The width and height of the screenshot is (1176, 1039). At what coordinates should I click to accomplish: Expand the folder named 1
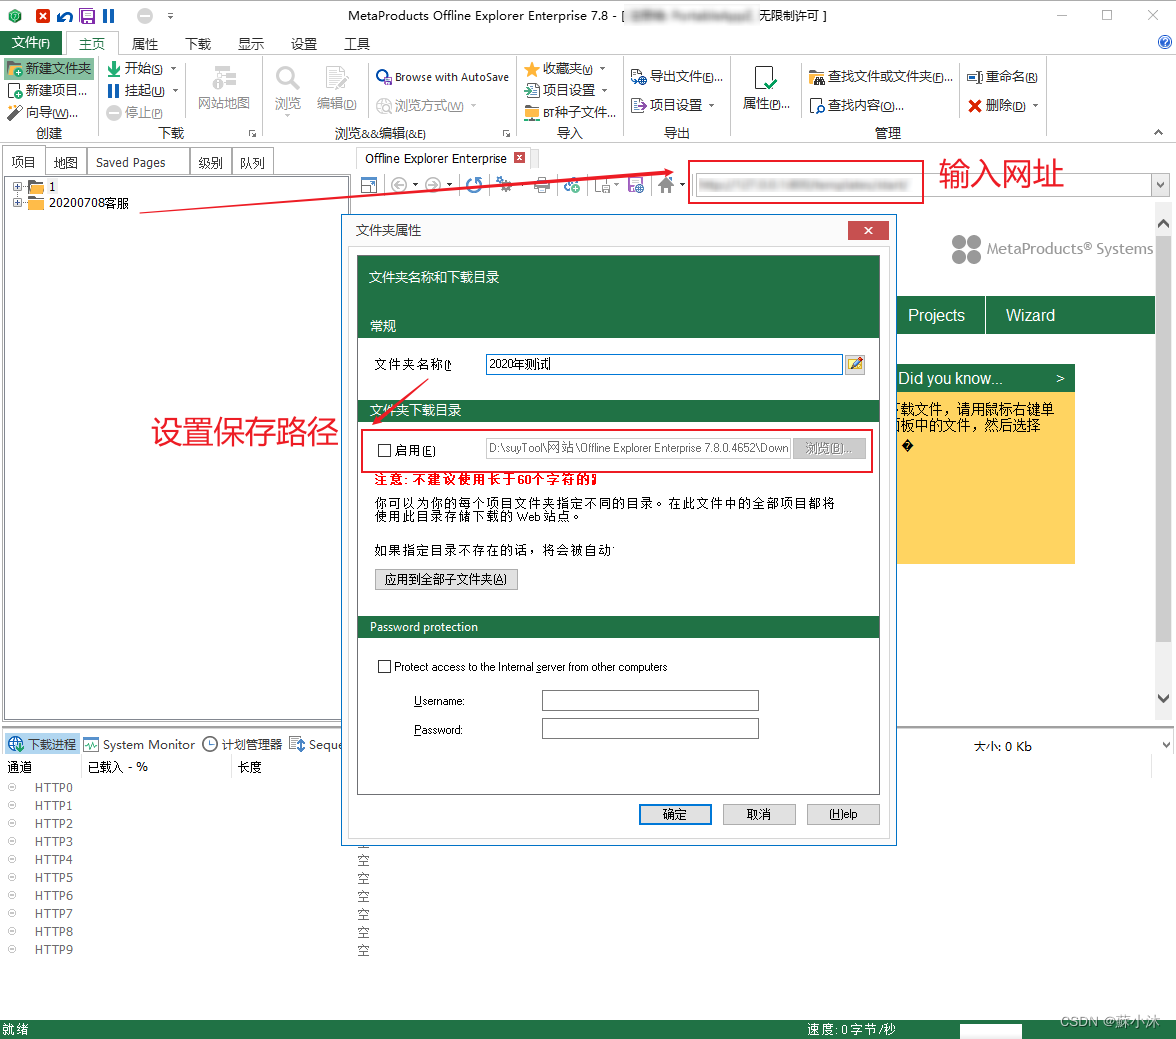pyautogui.click(x=16, y=186)
